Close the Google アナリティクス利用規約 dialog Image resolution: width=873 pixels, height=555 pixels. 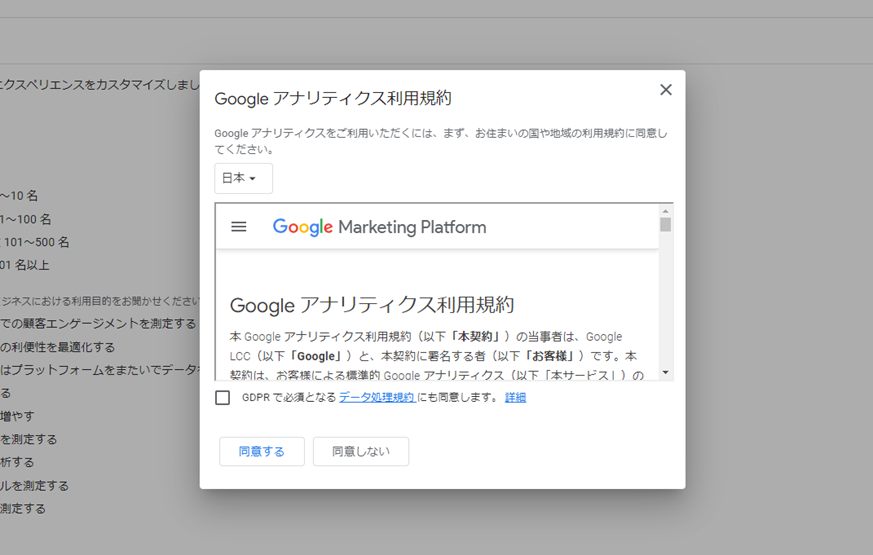click(x=665, y=90)
